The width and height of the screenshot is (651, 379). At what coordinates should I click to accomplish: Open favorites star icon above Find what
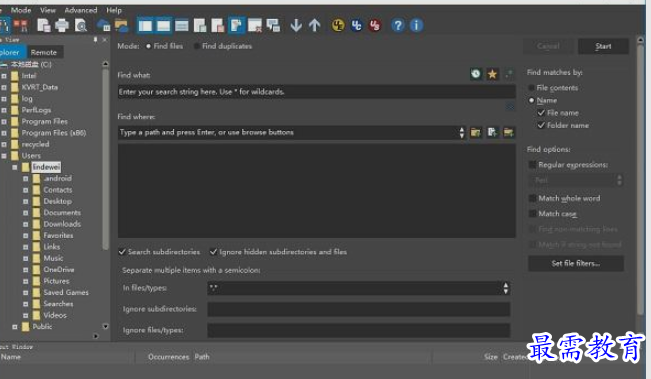point(492,74)
